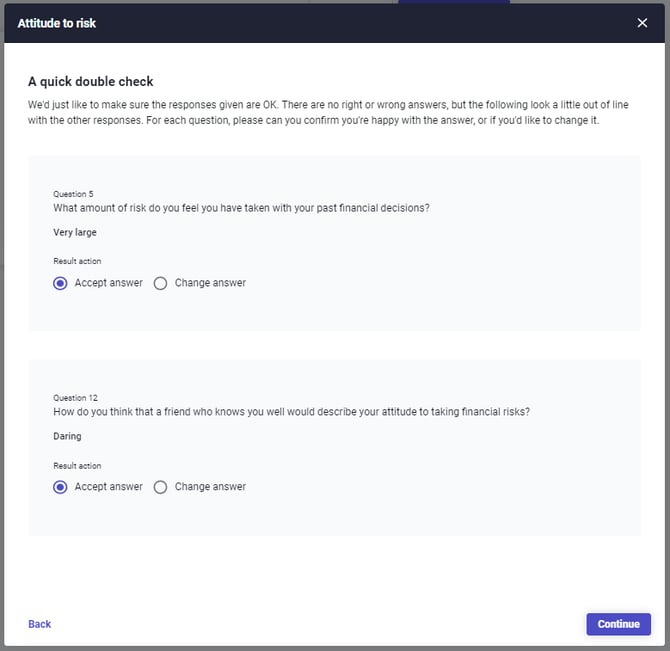Viewport: 670px width, 651px height.
Task: Choose Change answer for Question 12
Action: (161, 487)
